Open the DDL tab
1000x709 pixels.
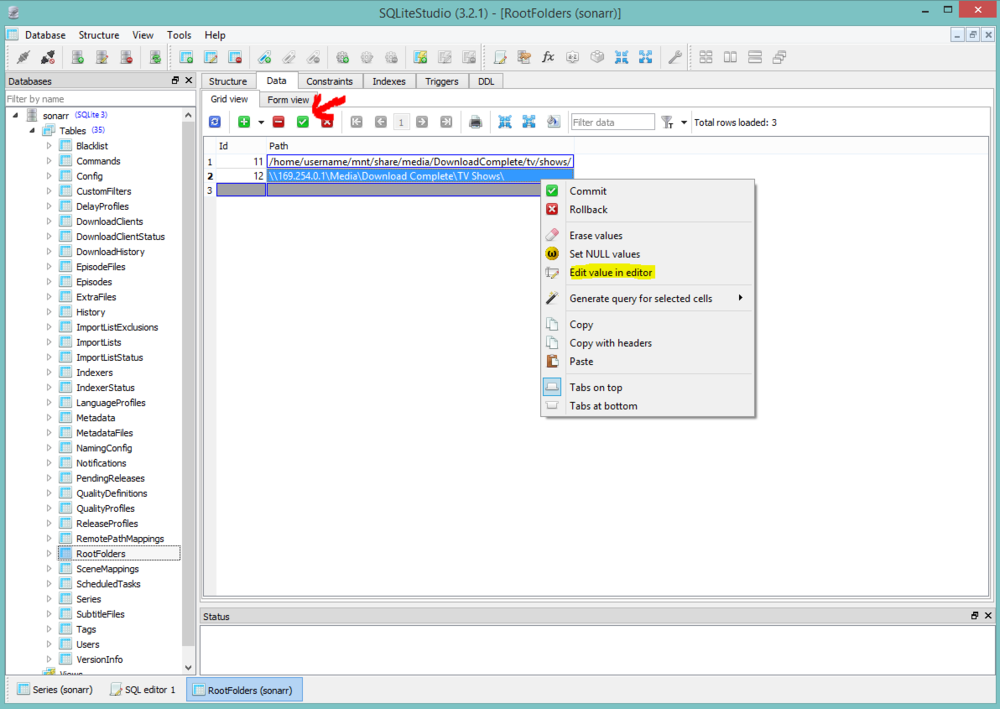pos(485,81)
